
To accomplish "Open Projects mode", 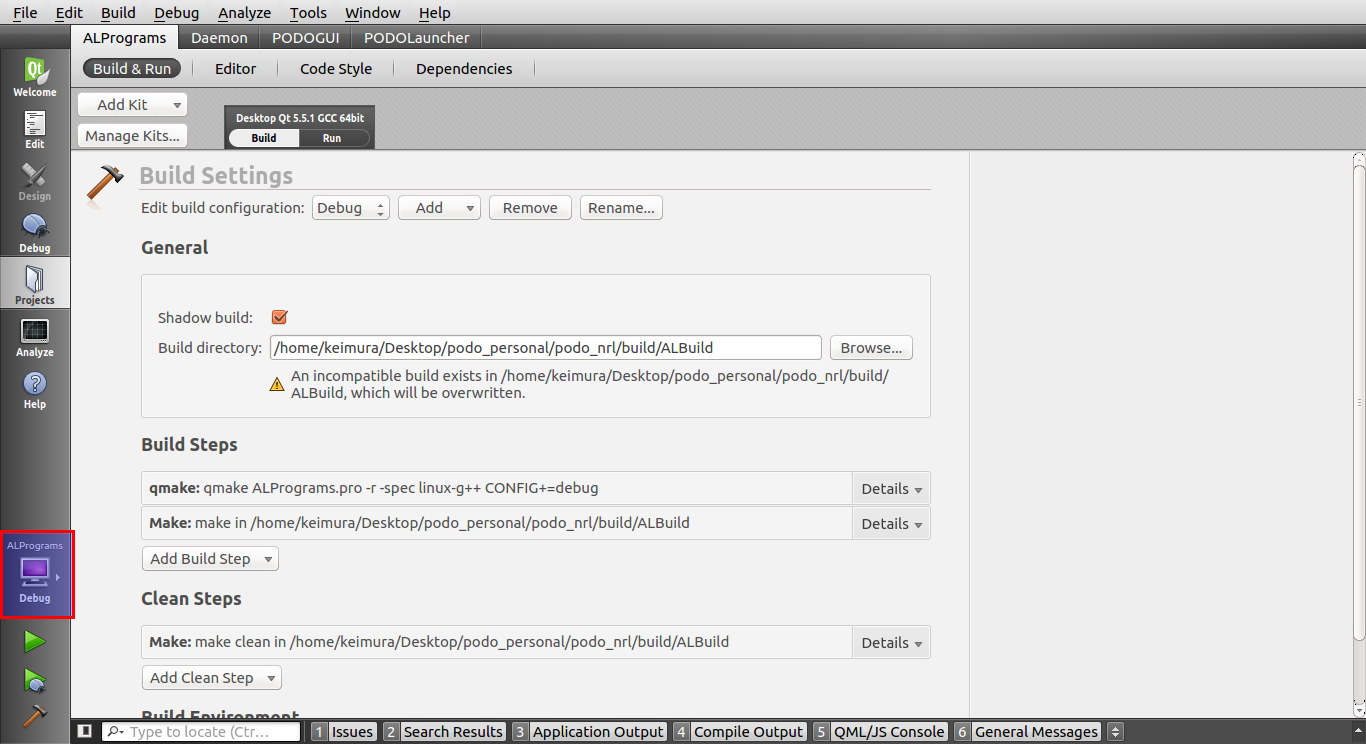I will (35, 285).
